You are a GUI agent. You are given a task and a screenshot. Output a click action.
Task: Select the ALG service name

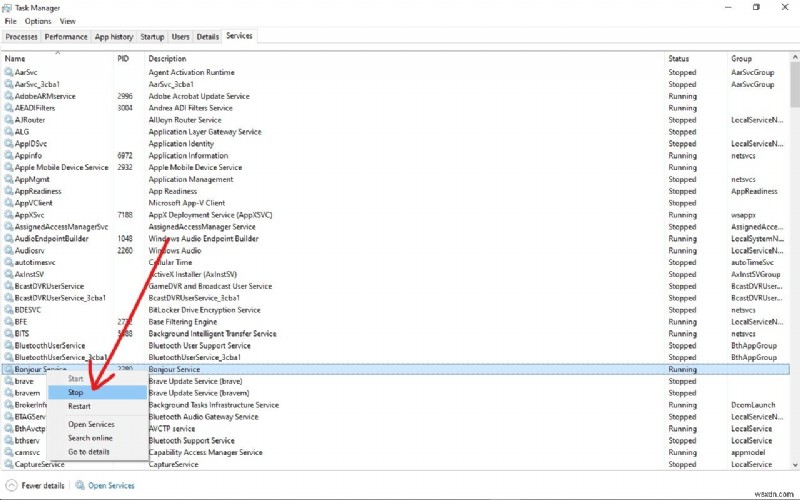(x=22, y=132)
